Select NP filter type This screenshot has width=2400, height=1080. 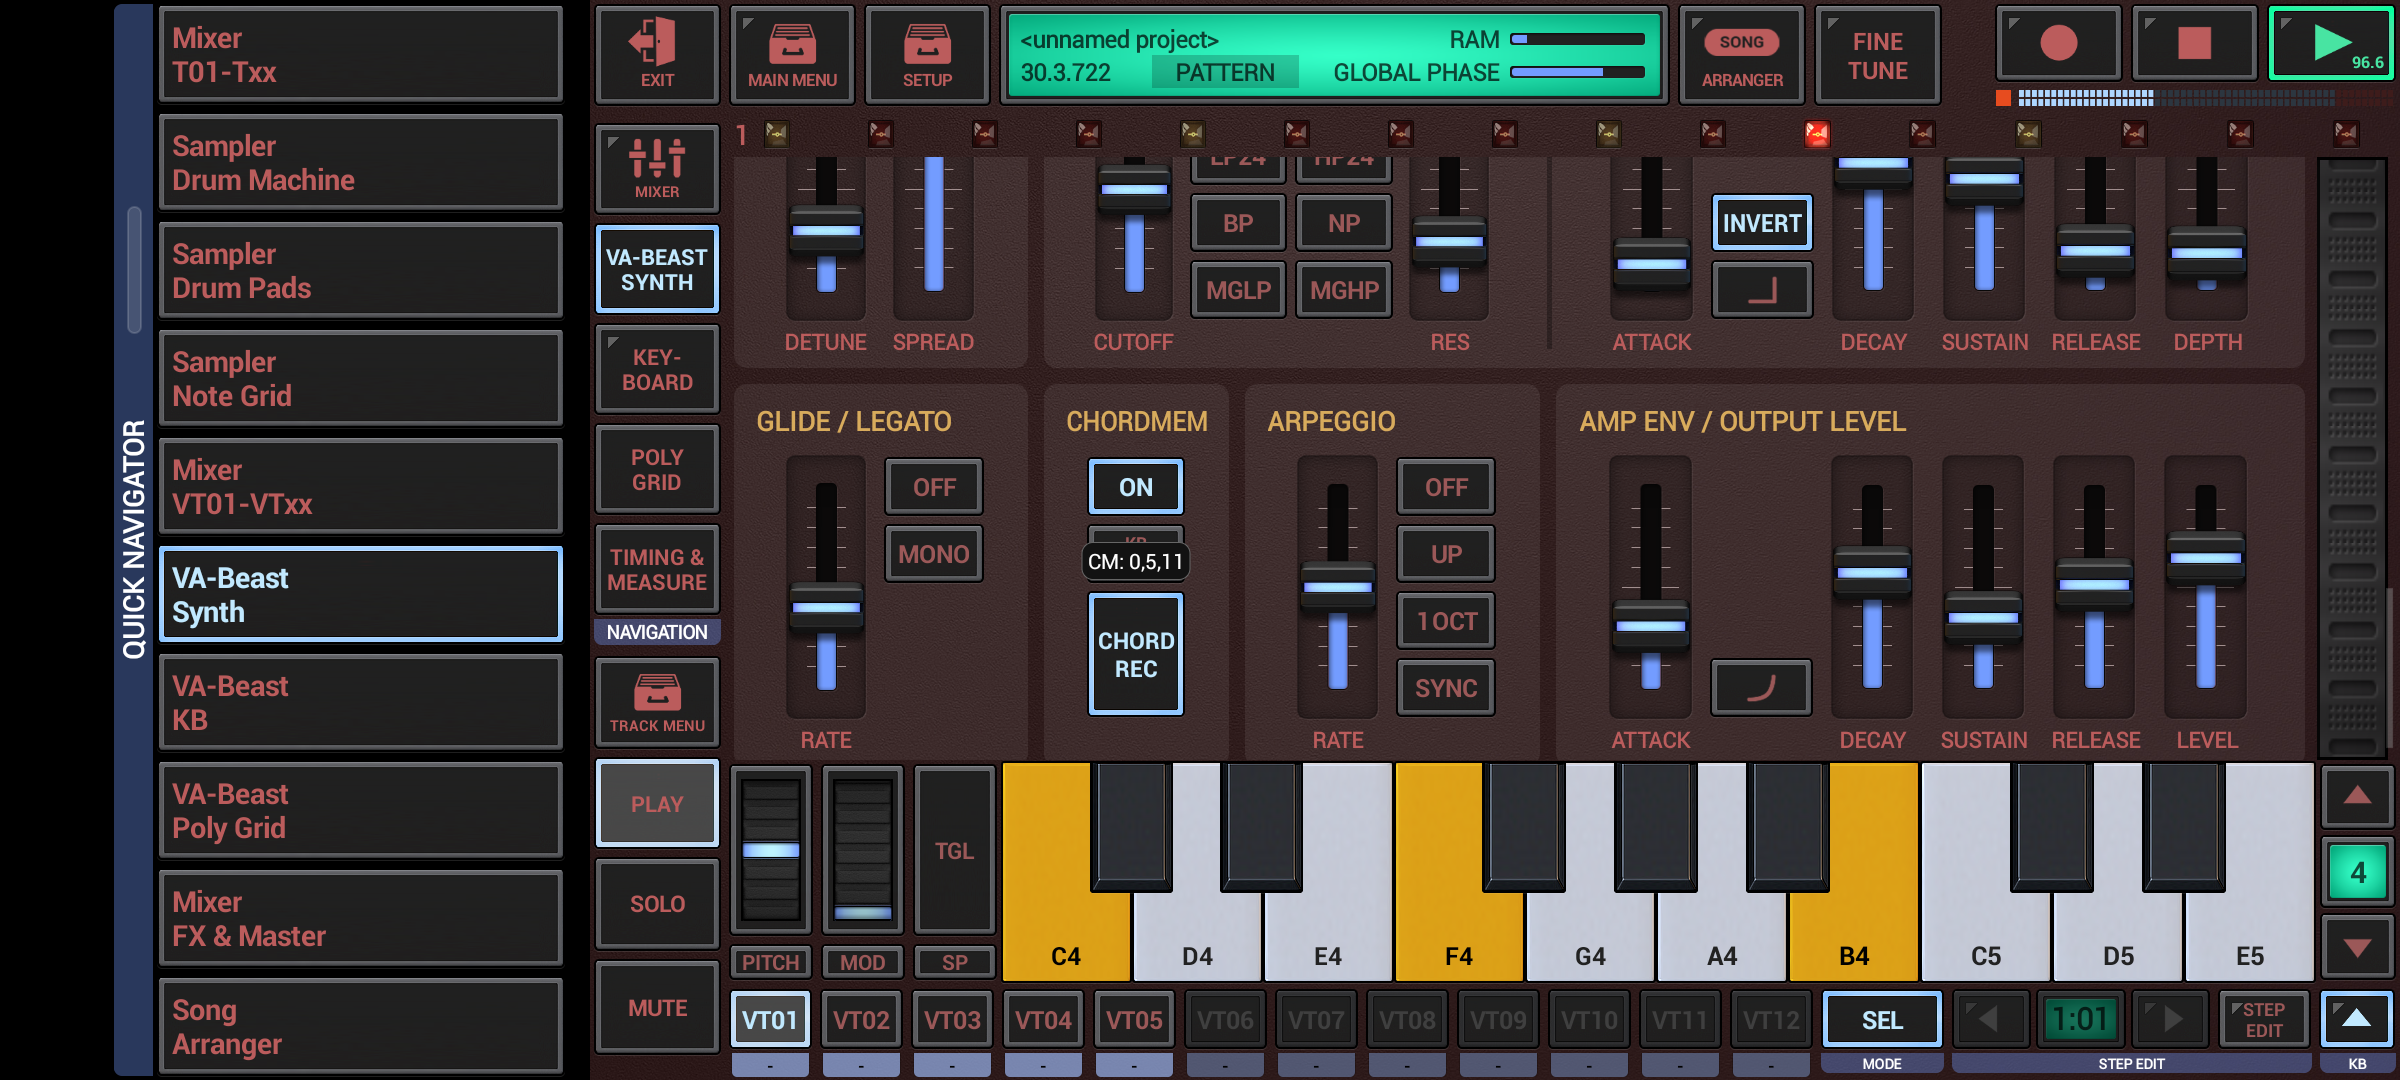[1344, 223]
